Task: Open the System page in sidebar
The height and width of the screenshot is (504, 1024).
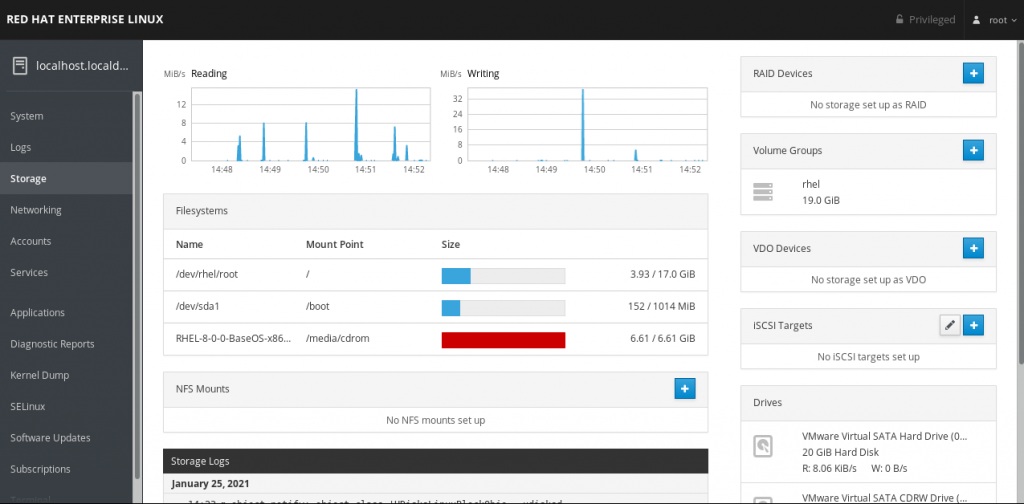Action: [x=27, y=116]
